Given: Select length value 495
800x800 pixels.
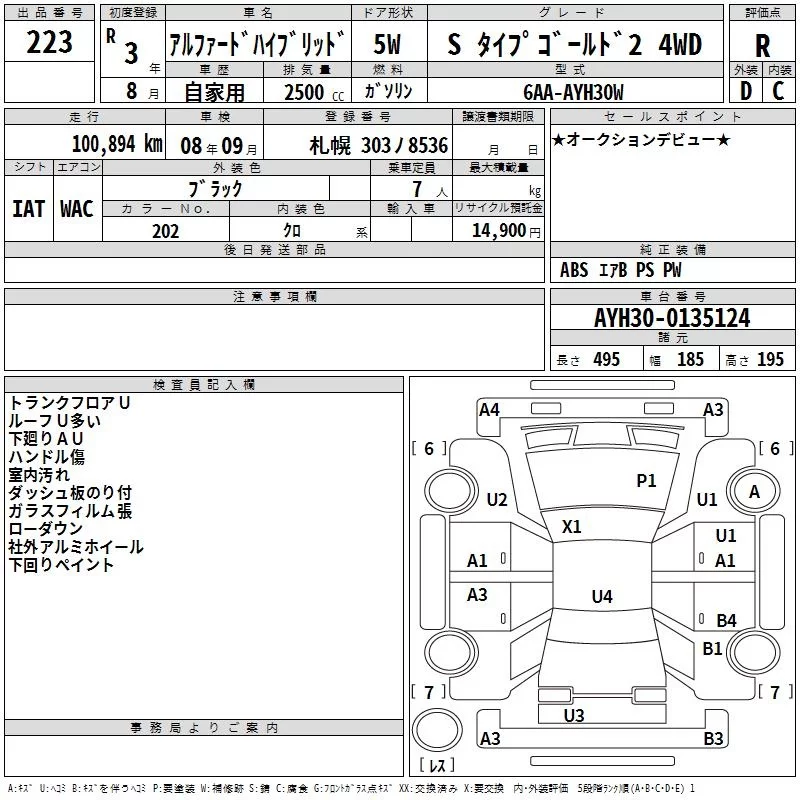Looking at the screenshot, I should coord(607,359).
